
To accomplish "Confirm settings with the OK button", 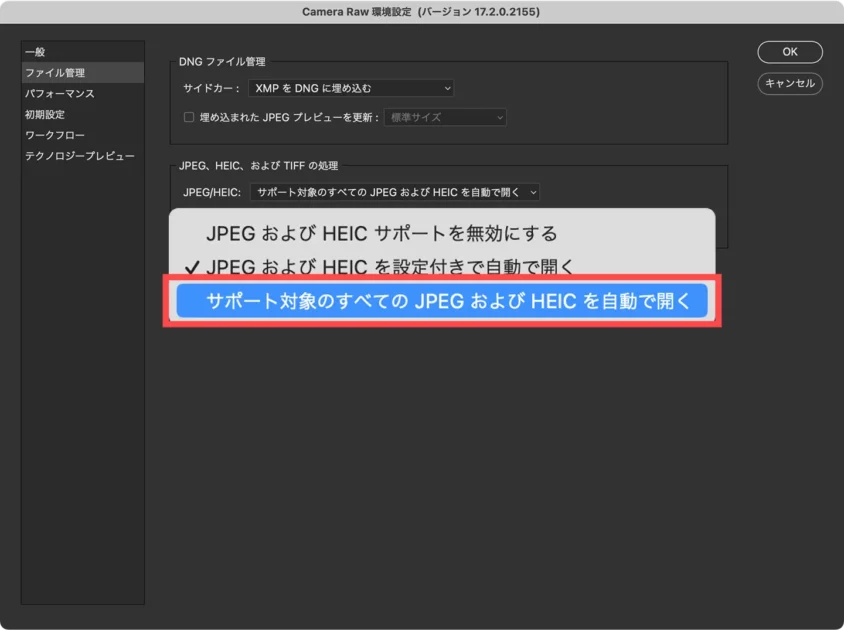I will tap(789, 52).
